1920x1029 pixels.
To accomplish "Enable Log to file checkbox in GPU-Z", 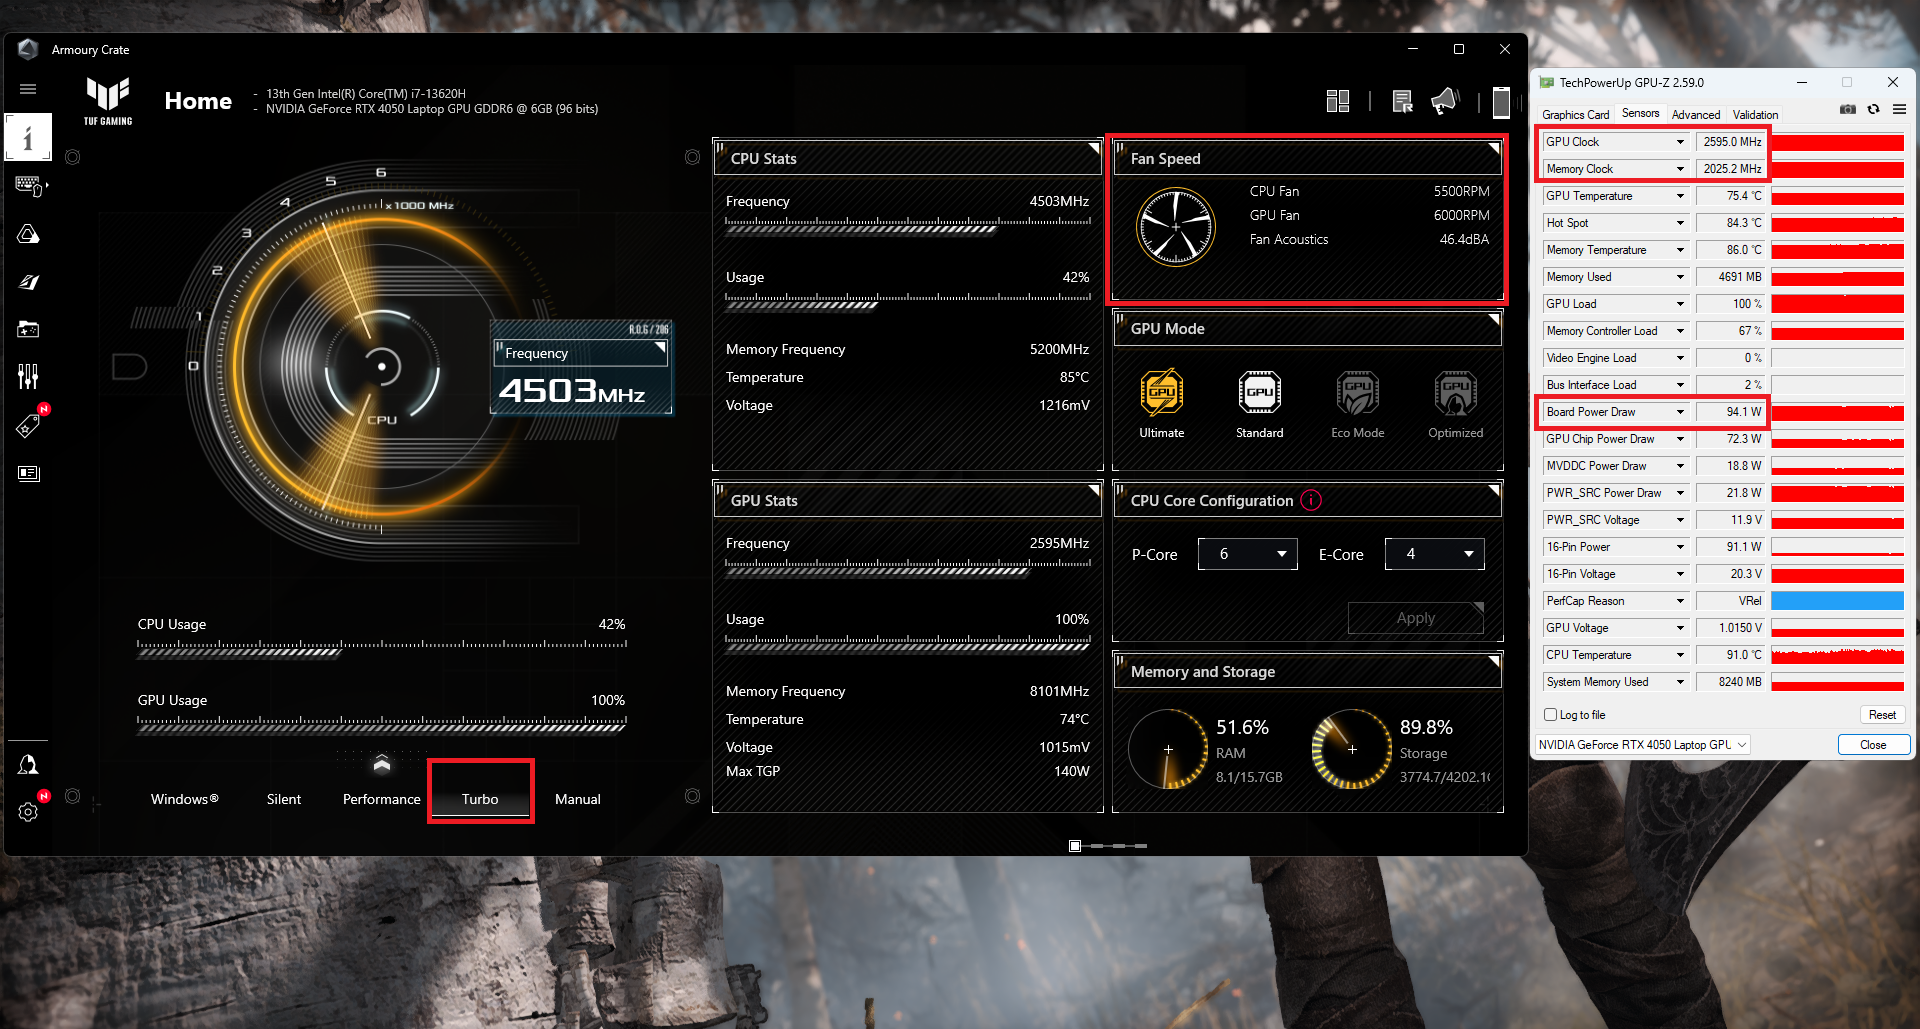I will coord(1551,715).
